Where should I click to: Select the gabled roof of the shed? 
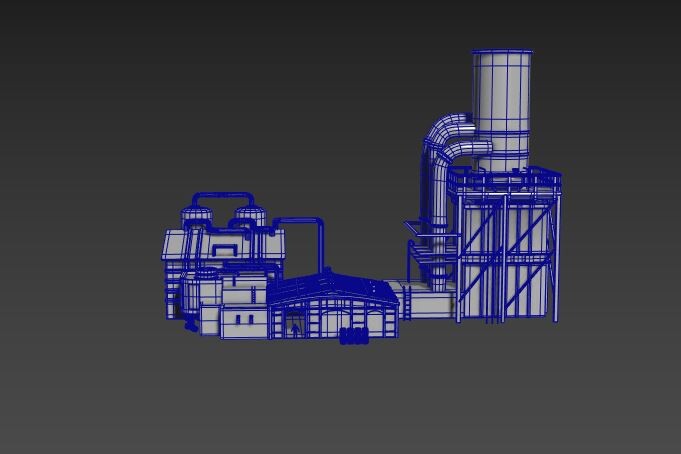[332, 288]
